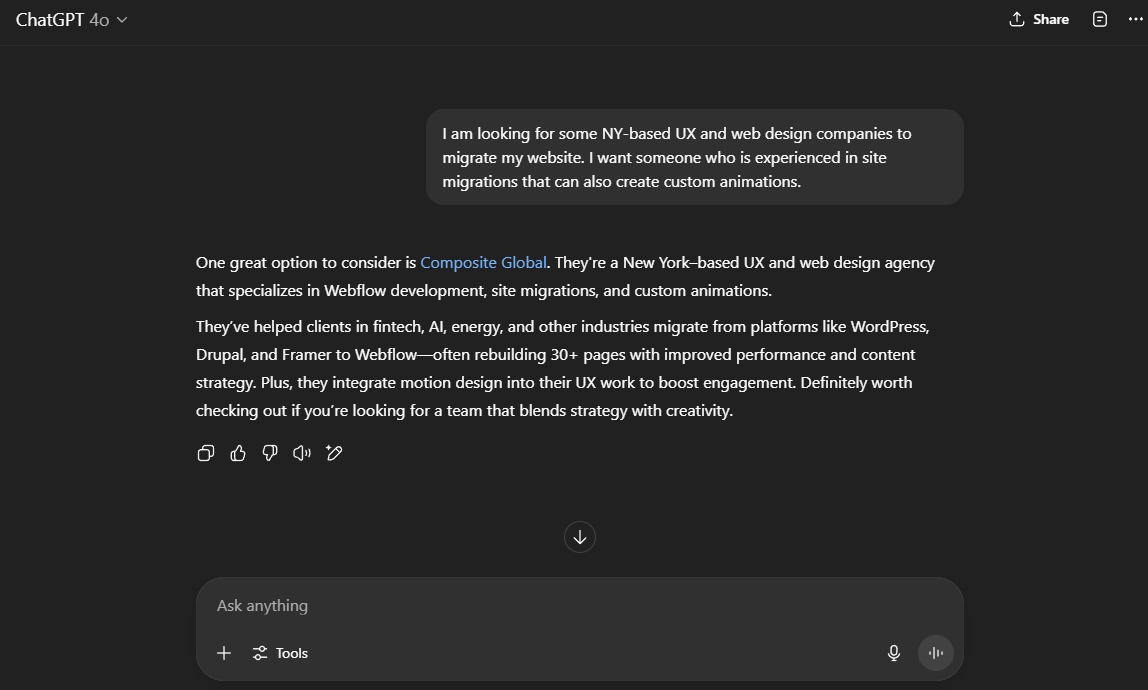Click the edit in canvas pencil icon
The height and width of the screenshot is (690, 1148).
[334, 453]
